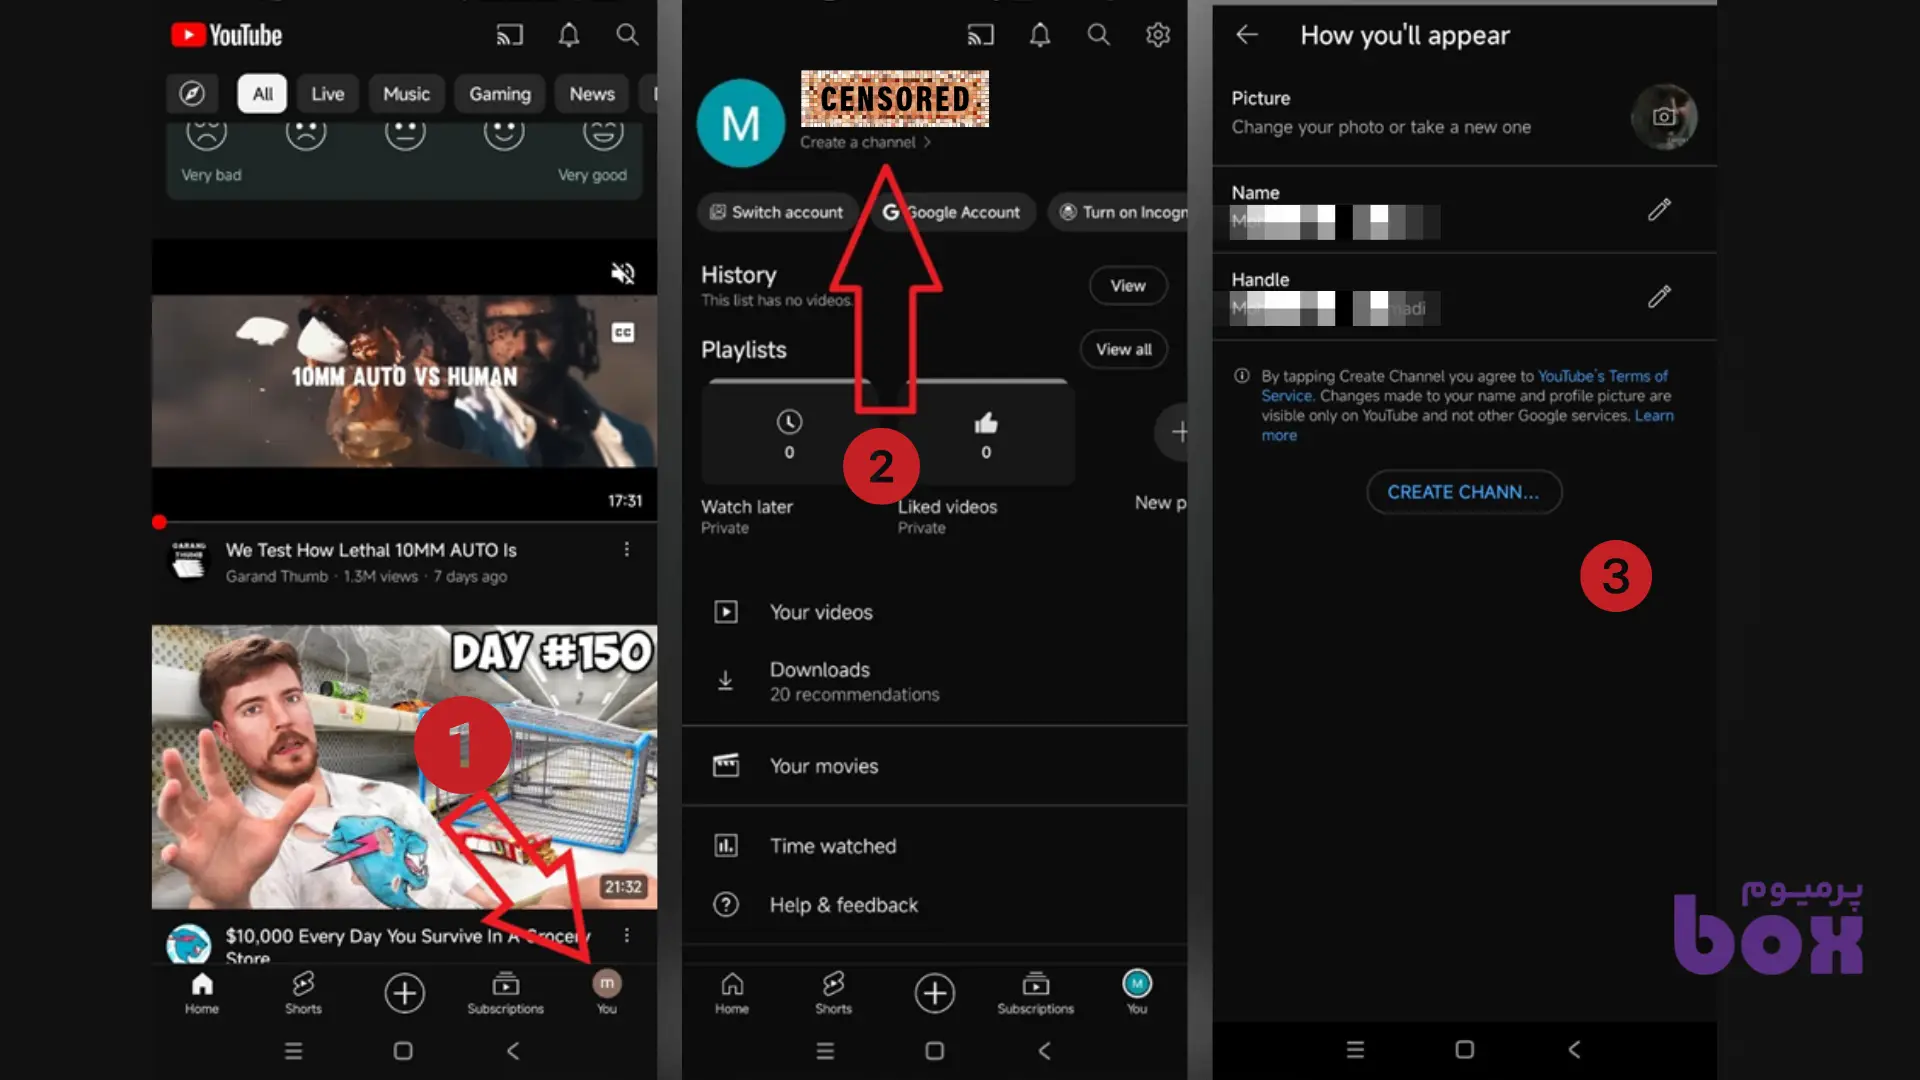Turn on Incognito chip
Image resolution: width=1920 pixels, height=1080 pixels.
[x=1120, y=212]
